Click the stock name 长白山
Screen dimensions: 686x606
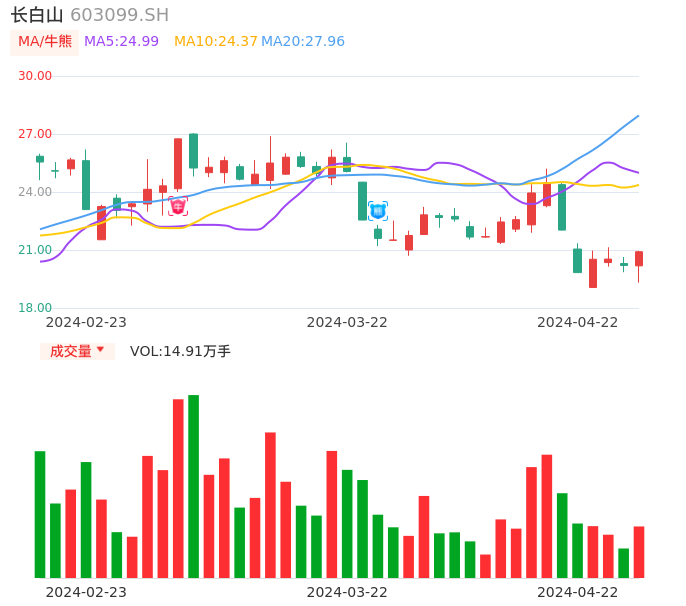click(x=37, y=15)
